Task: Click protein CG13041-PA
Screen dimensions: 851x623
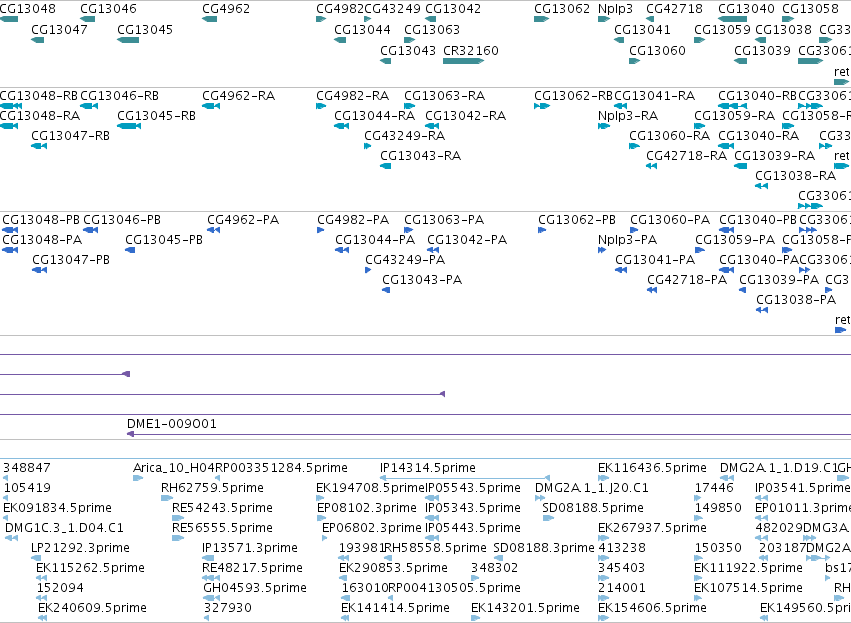Action: click(655, 260)
